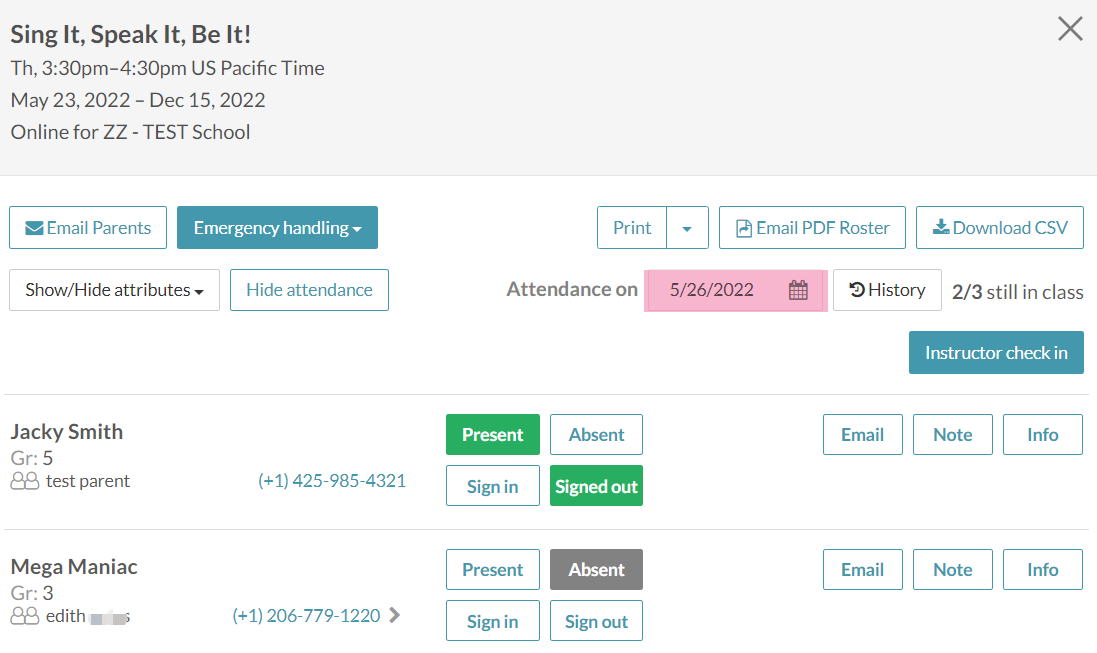Click the parents icon beside edith

(24, 616)
